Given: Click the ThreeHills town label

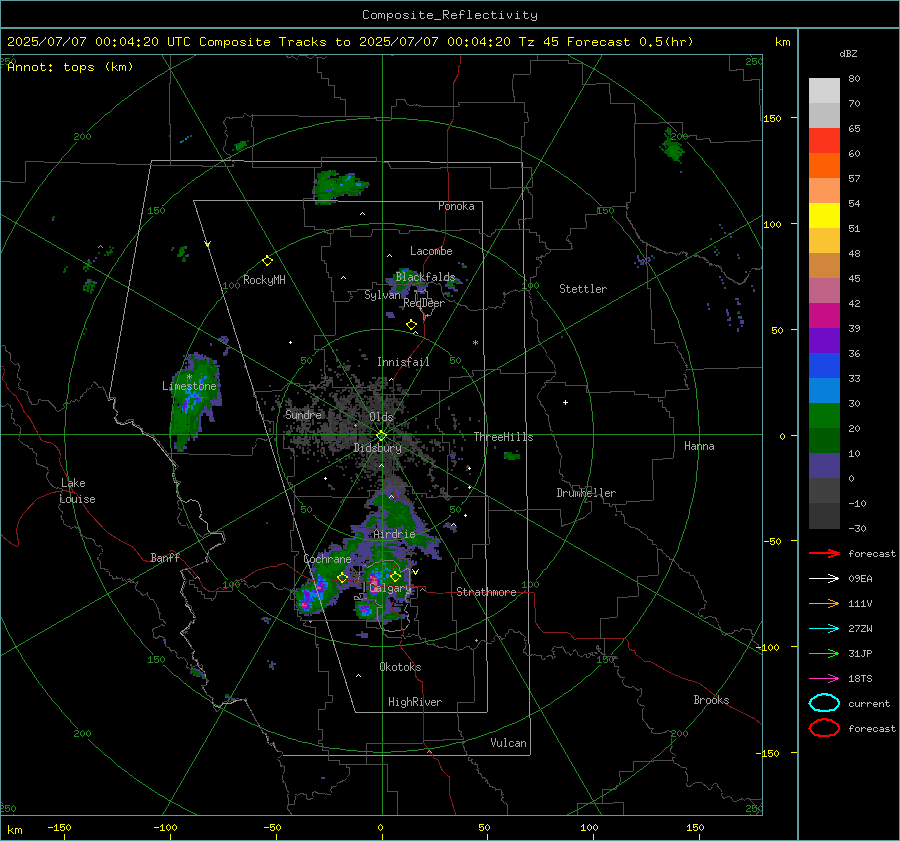Looking at the screenshot, I should coord(503,437).
